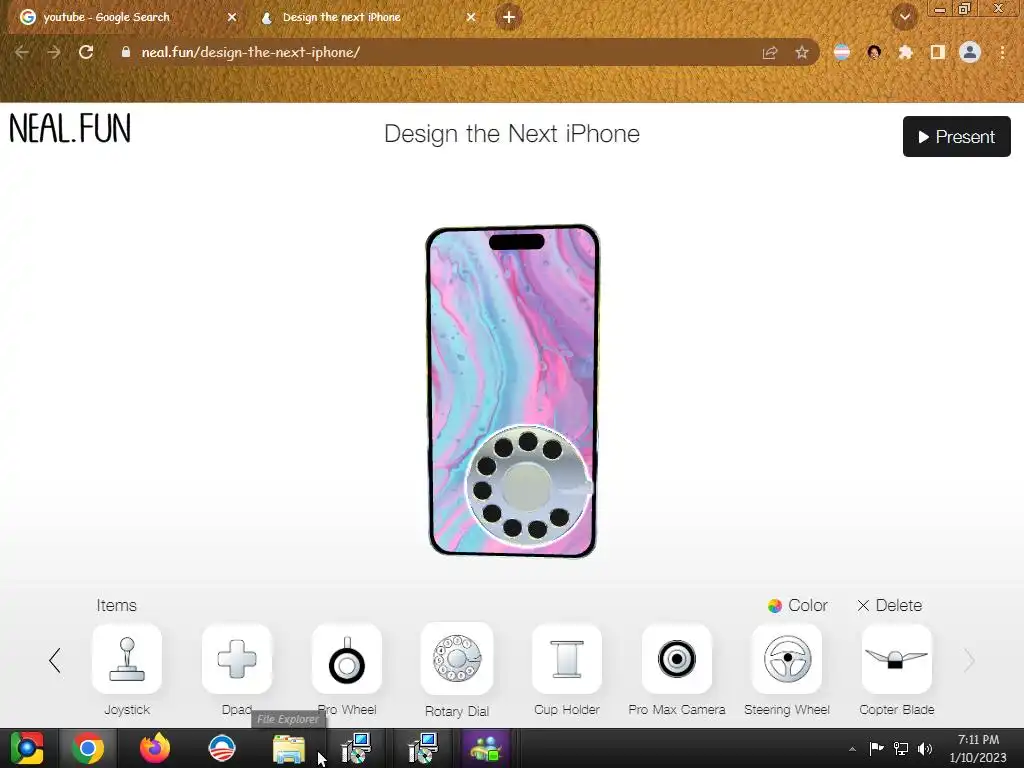The width and height of the screenshot is (1024, 768).
Task: Launch Firefox from the taskbar
Action: point(155,748)
